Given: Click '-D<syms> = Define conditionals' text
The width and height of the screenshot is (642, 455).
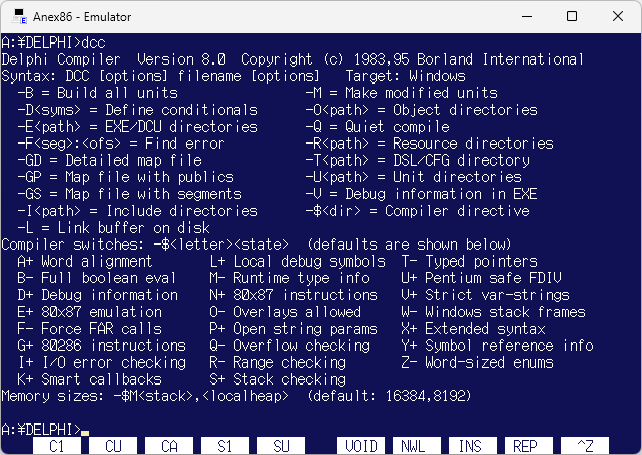Looking at the screenshot, I should coord(138,110).
